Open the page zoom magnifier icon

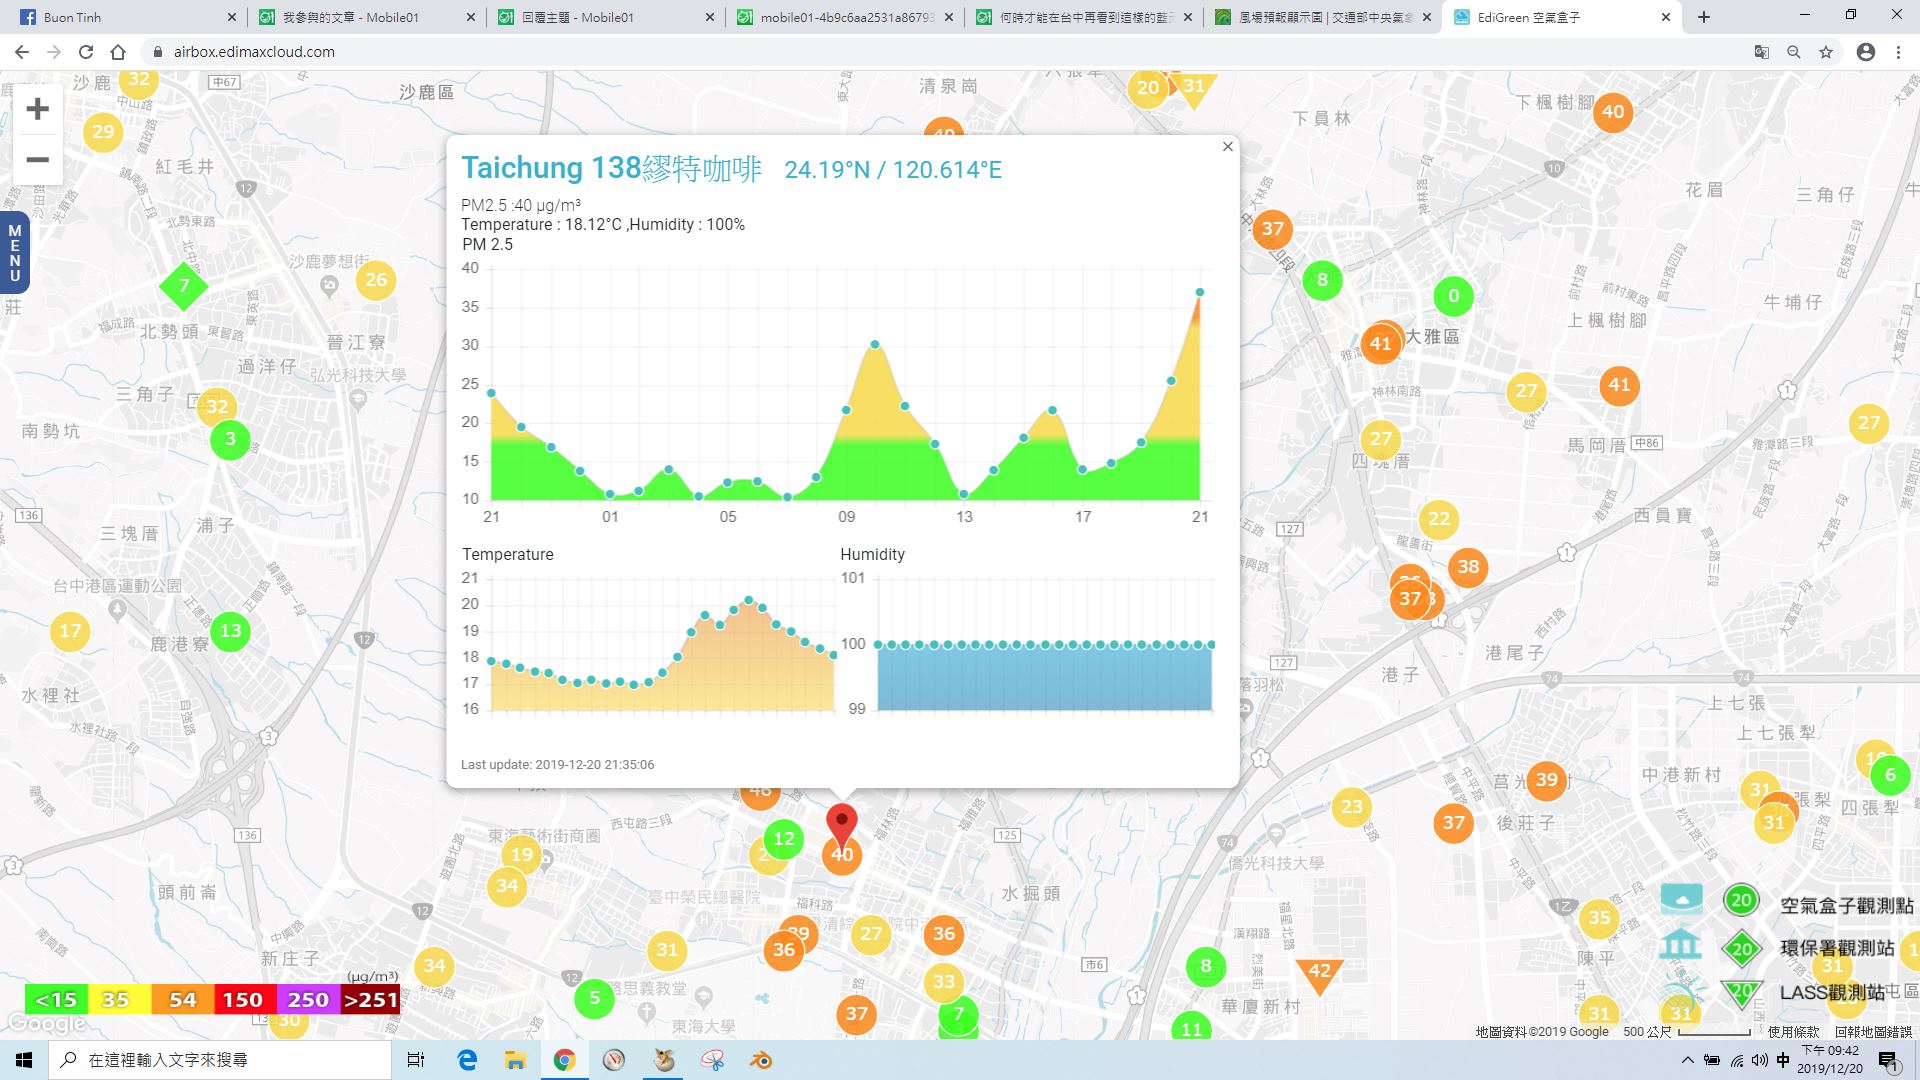click(1794, 52)
